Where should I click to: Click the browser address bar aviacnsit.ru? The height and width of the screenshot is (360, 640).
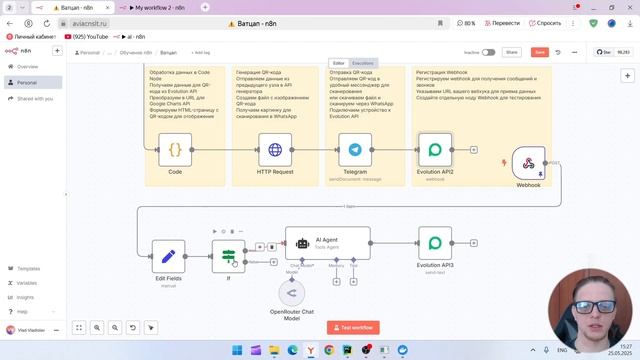(89, 24)
